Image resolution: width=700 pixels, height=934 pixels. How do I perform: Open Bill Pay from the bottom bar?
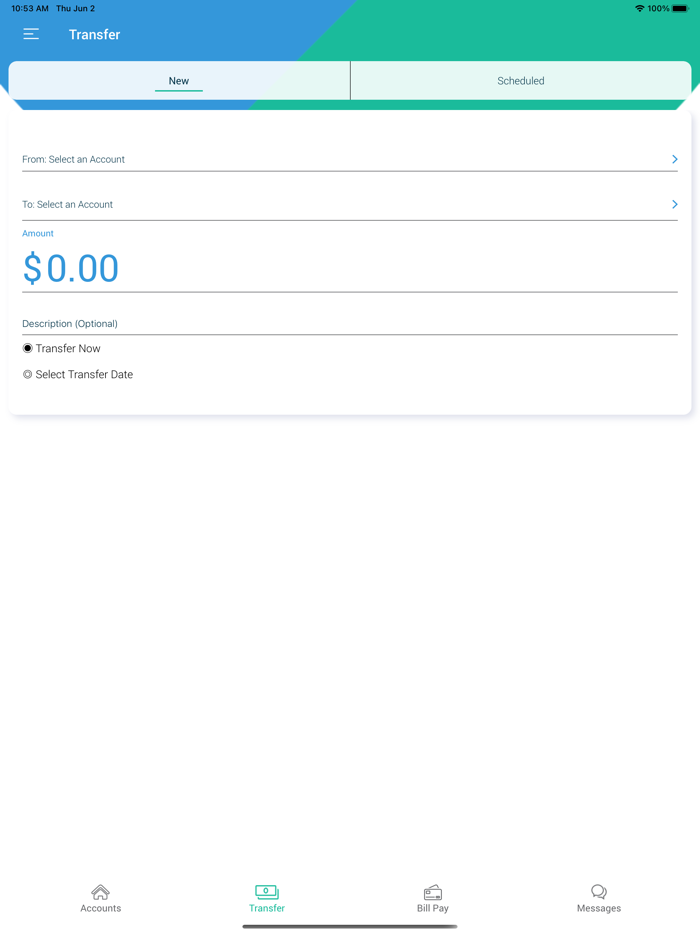point(432,893)
